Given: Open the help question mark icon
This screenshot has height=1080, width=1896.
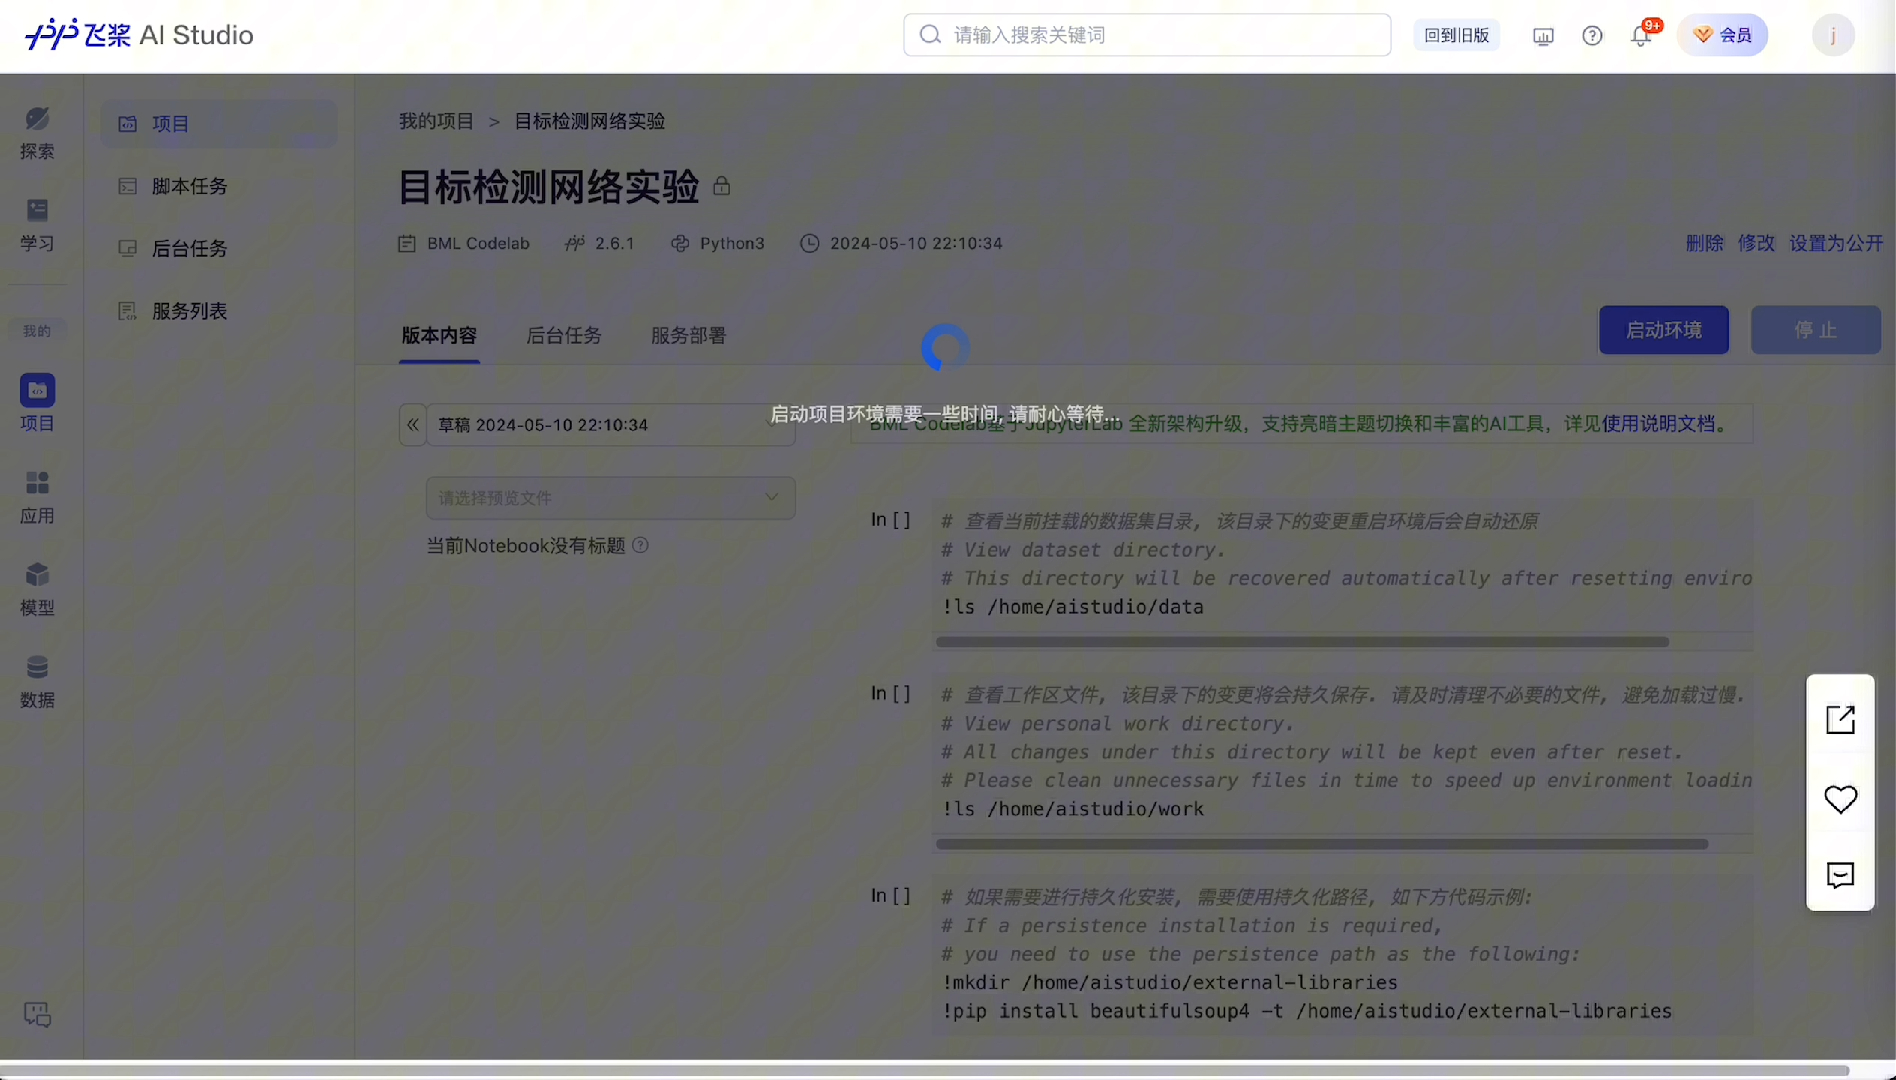Looking at the screenshot, I should tap(1592, 36).
